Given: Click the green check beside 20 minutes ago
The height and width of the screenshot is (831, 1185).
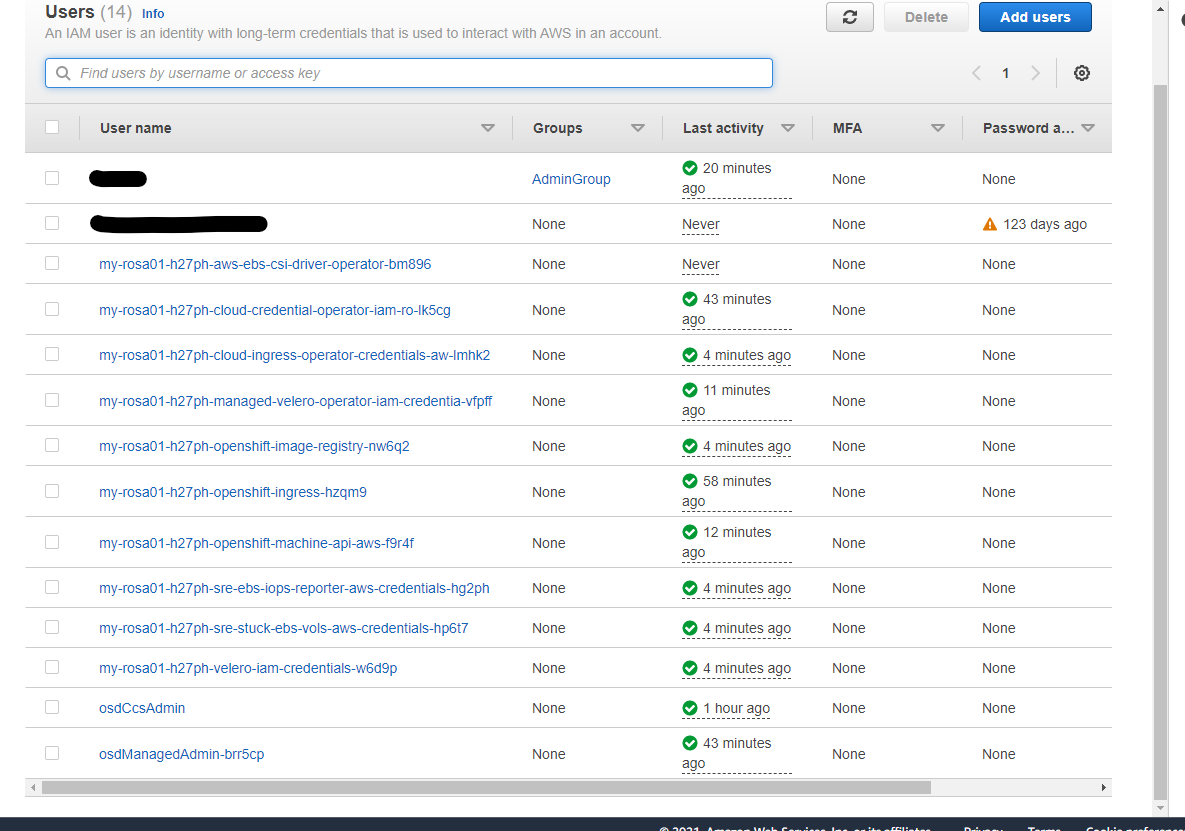Looking at the screenshot, I should point(689,168).
